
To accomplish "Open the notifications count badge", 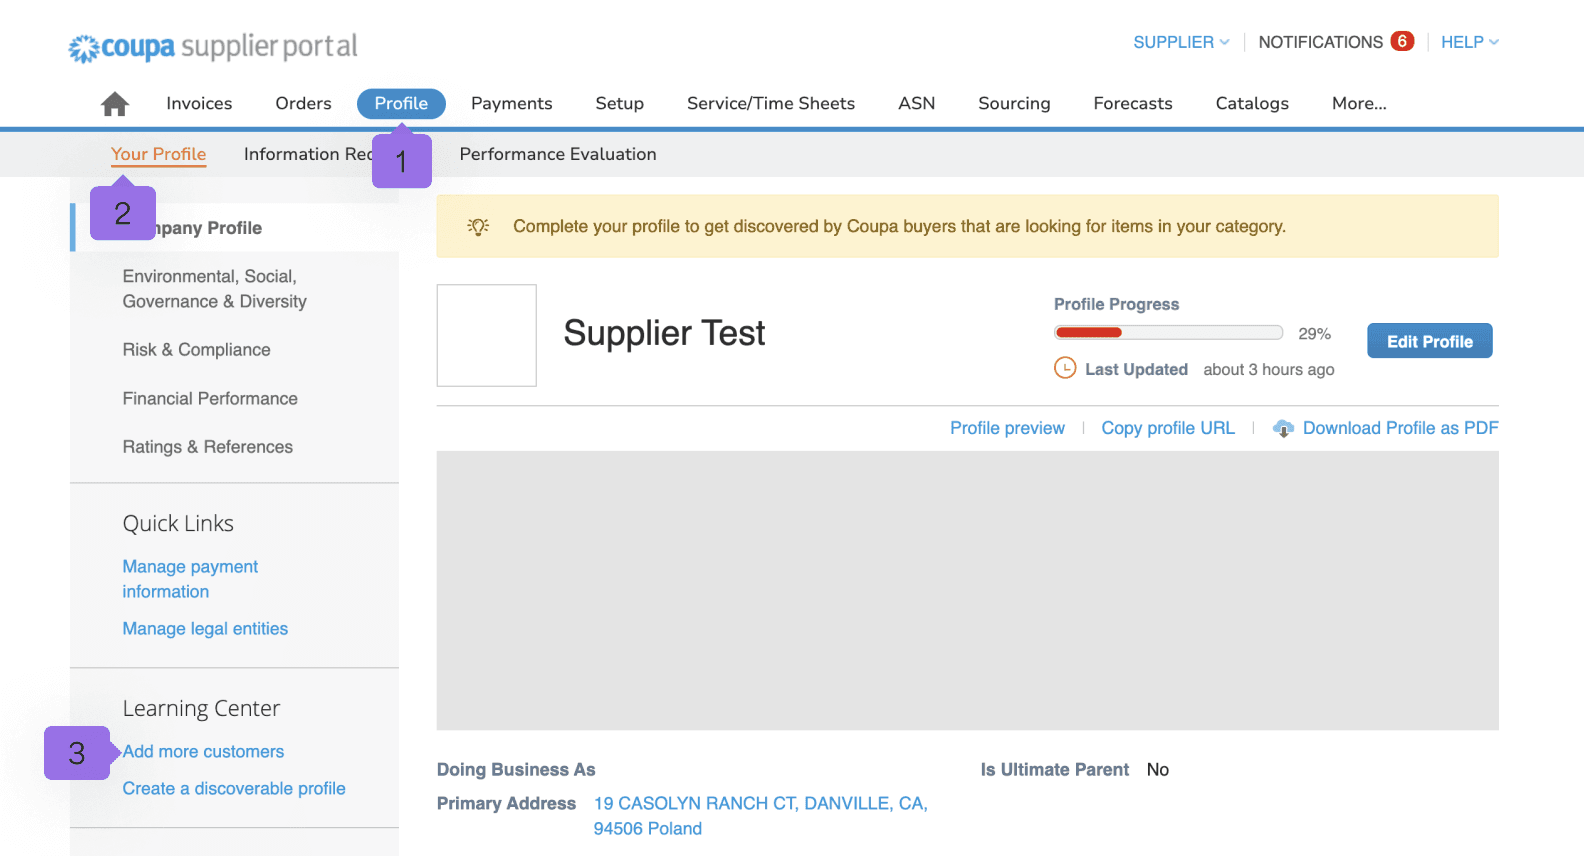I will coord(1402,41).
